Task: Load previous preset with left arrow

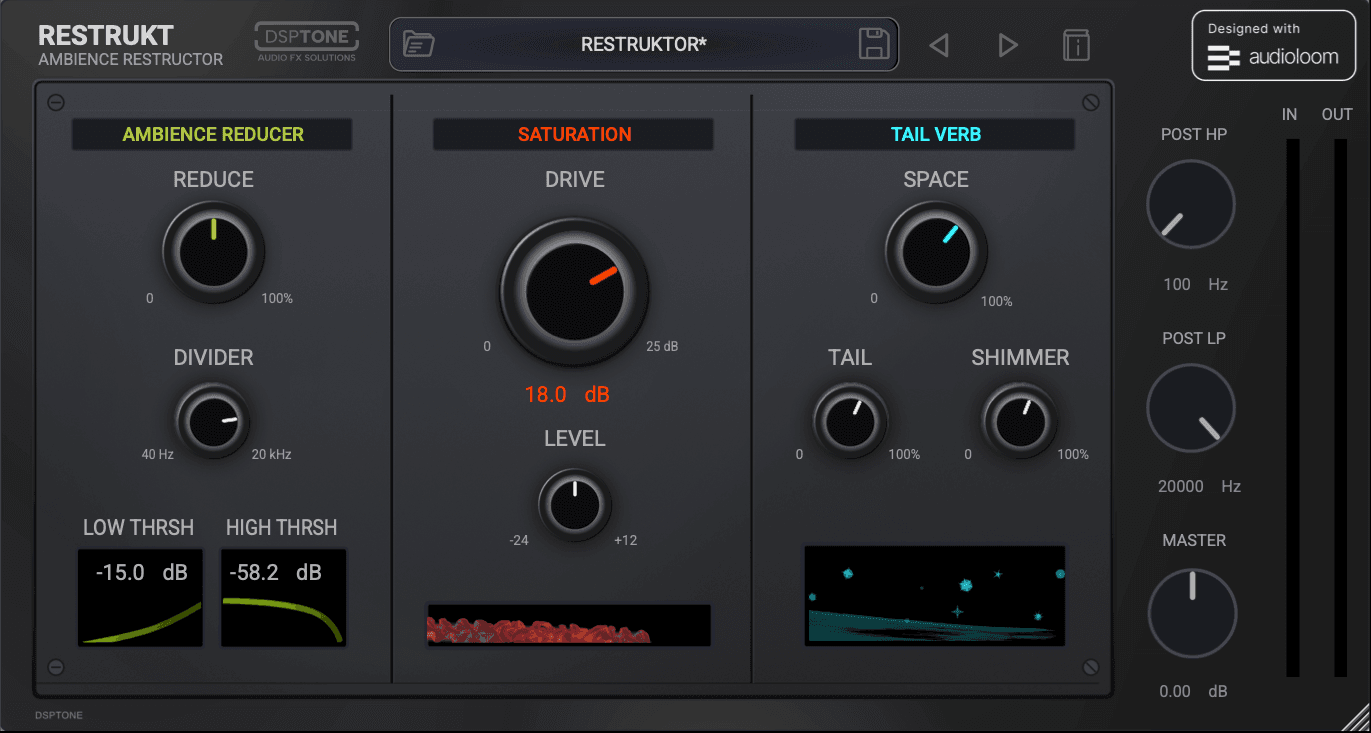Action: point(938,45)
